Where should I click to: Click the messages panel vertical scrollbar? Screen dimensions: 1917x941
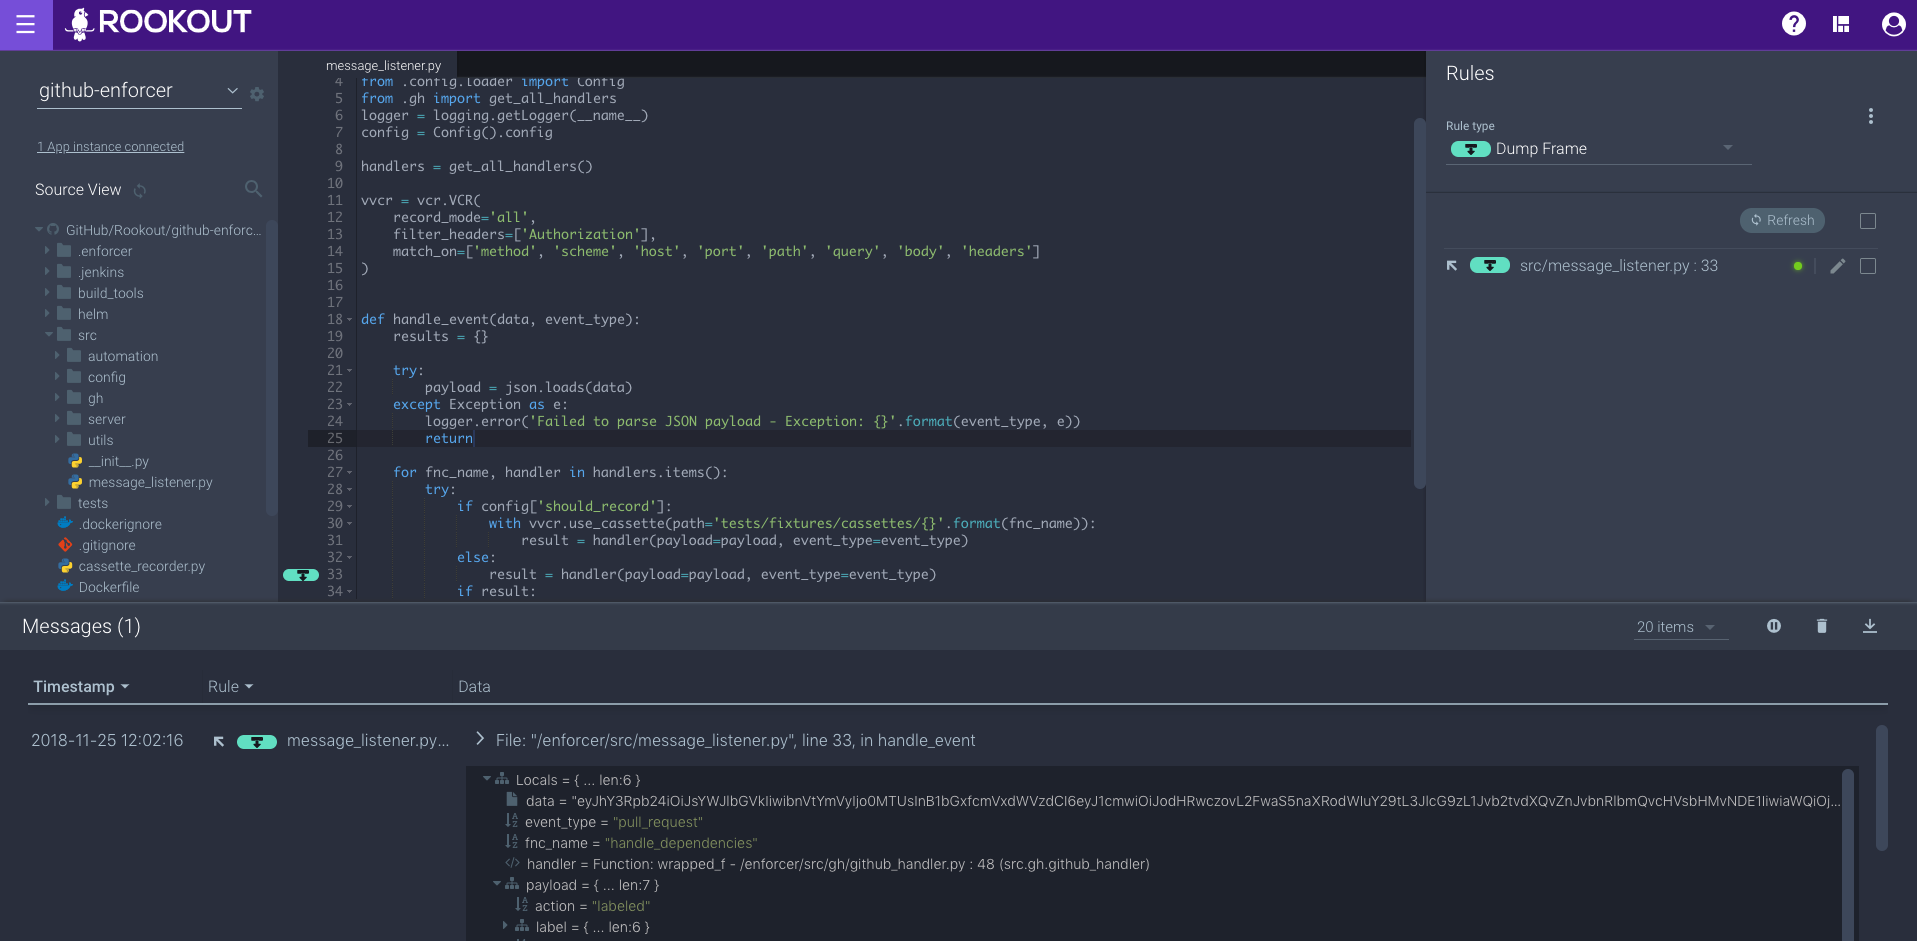pyautogui.click(x=1881, y=788)
